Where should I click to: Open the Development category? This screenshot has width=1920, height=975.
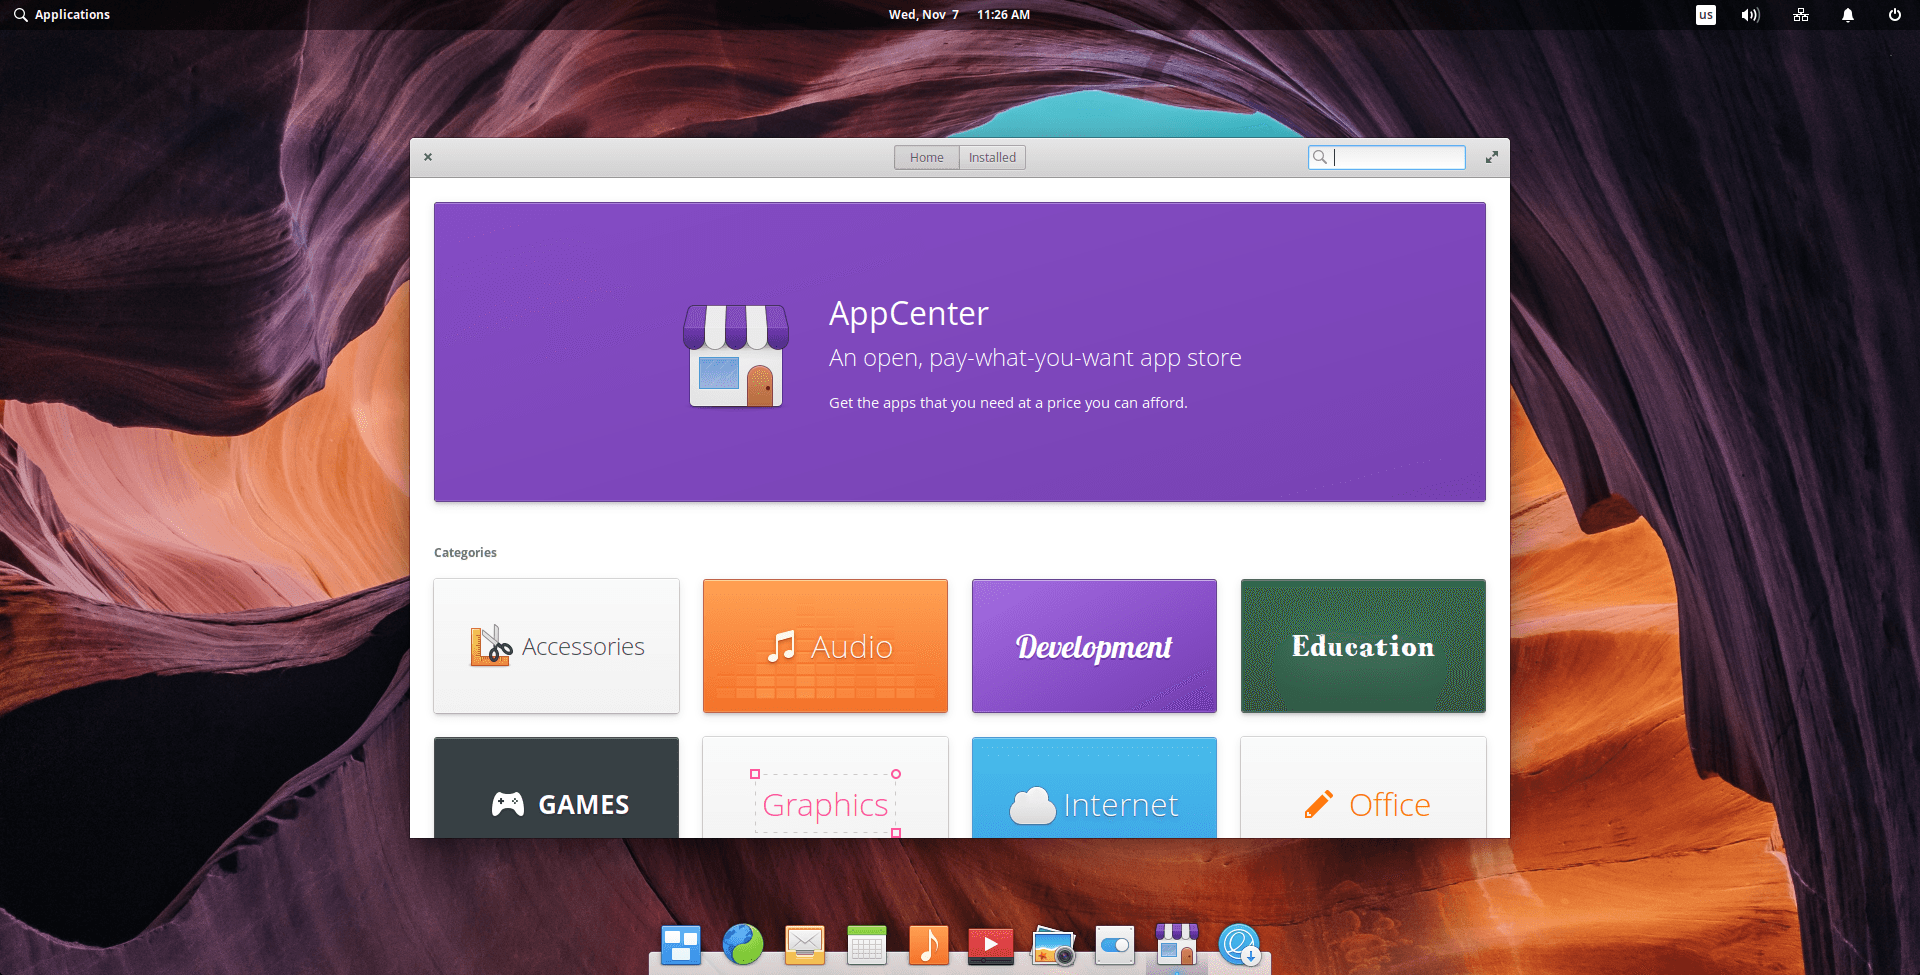1094,646
